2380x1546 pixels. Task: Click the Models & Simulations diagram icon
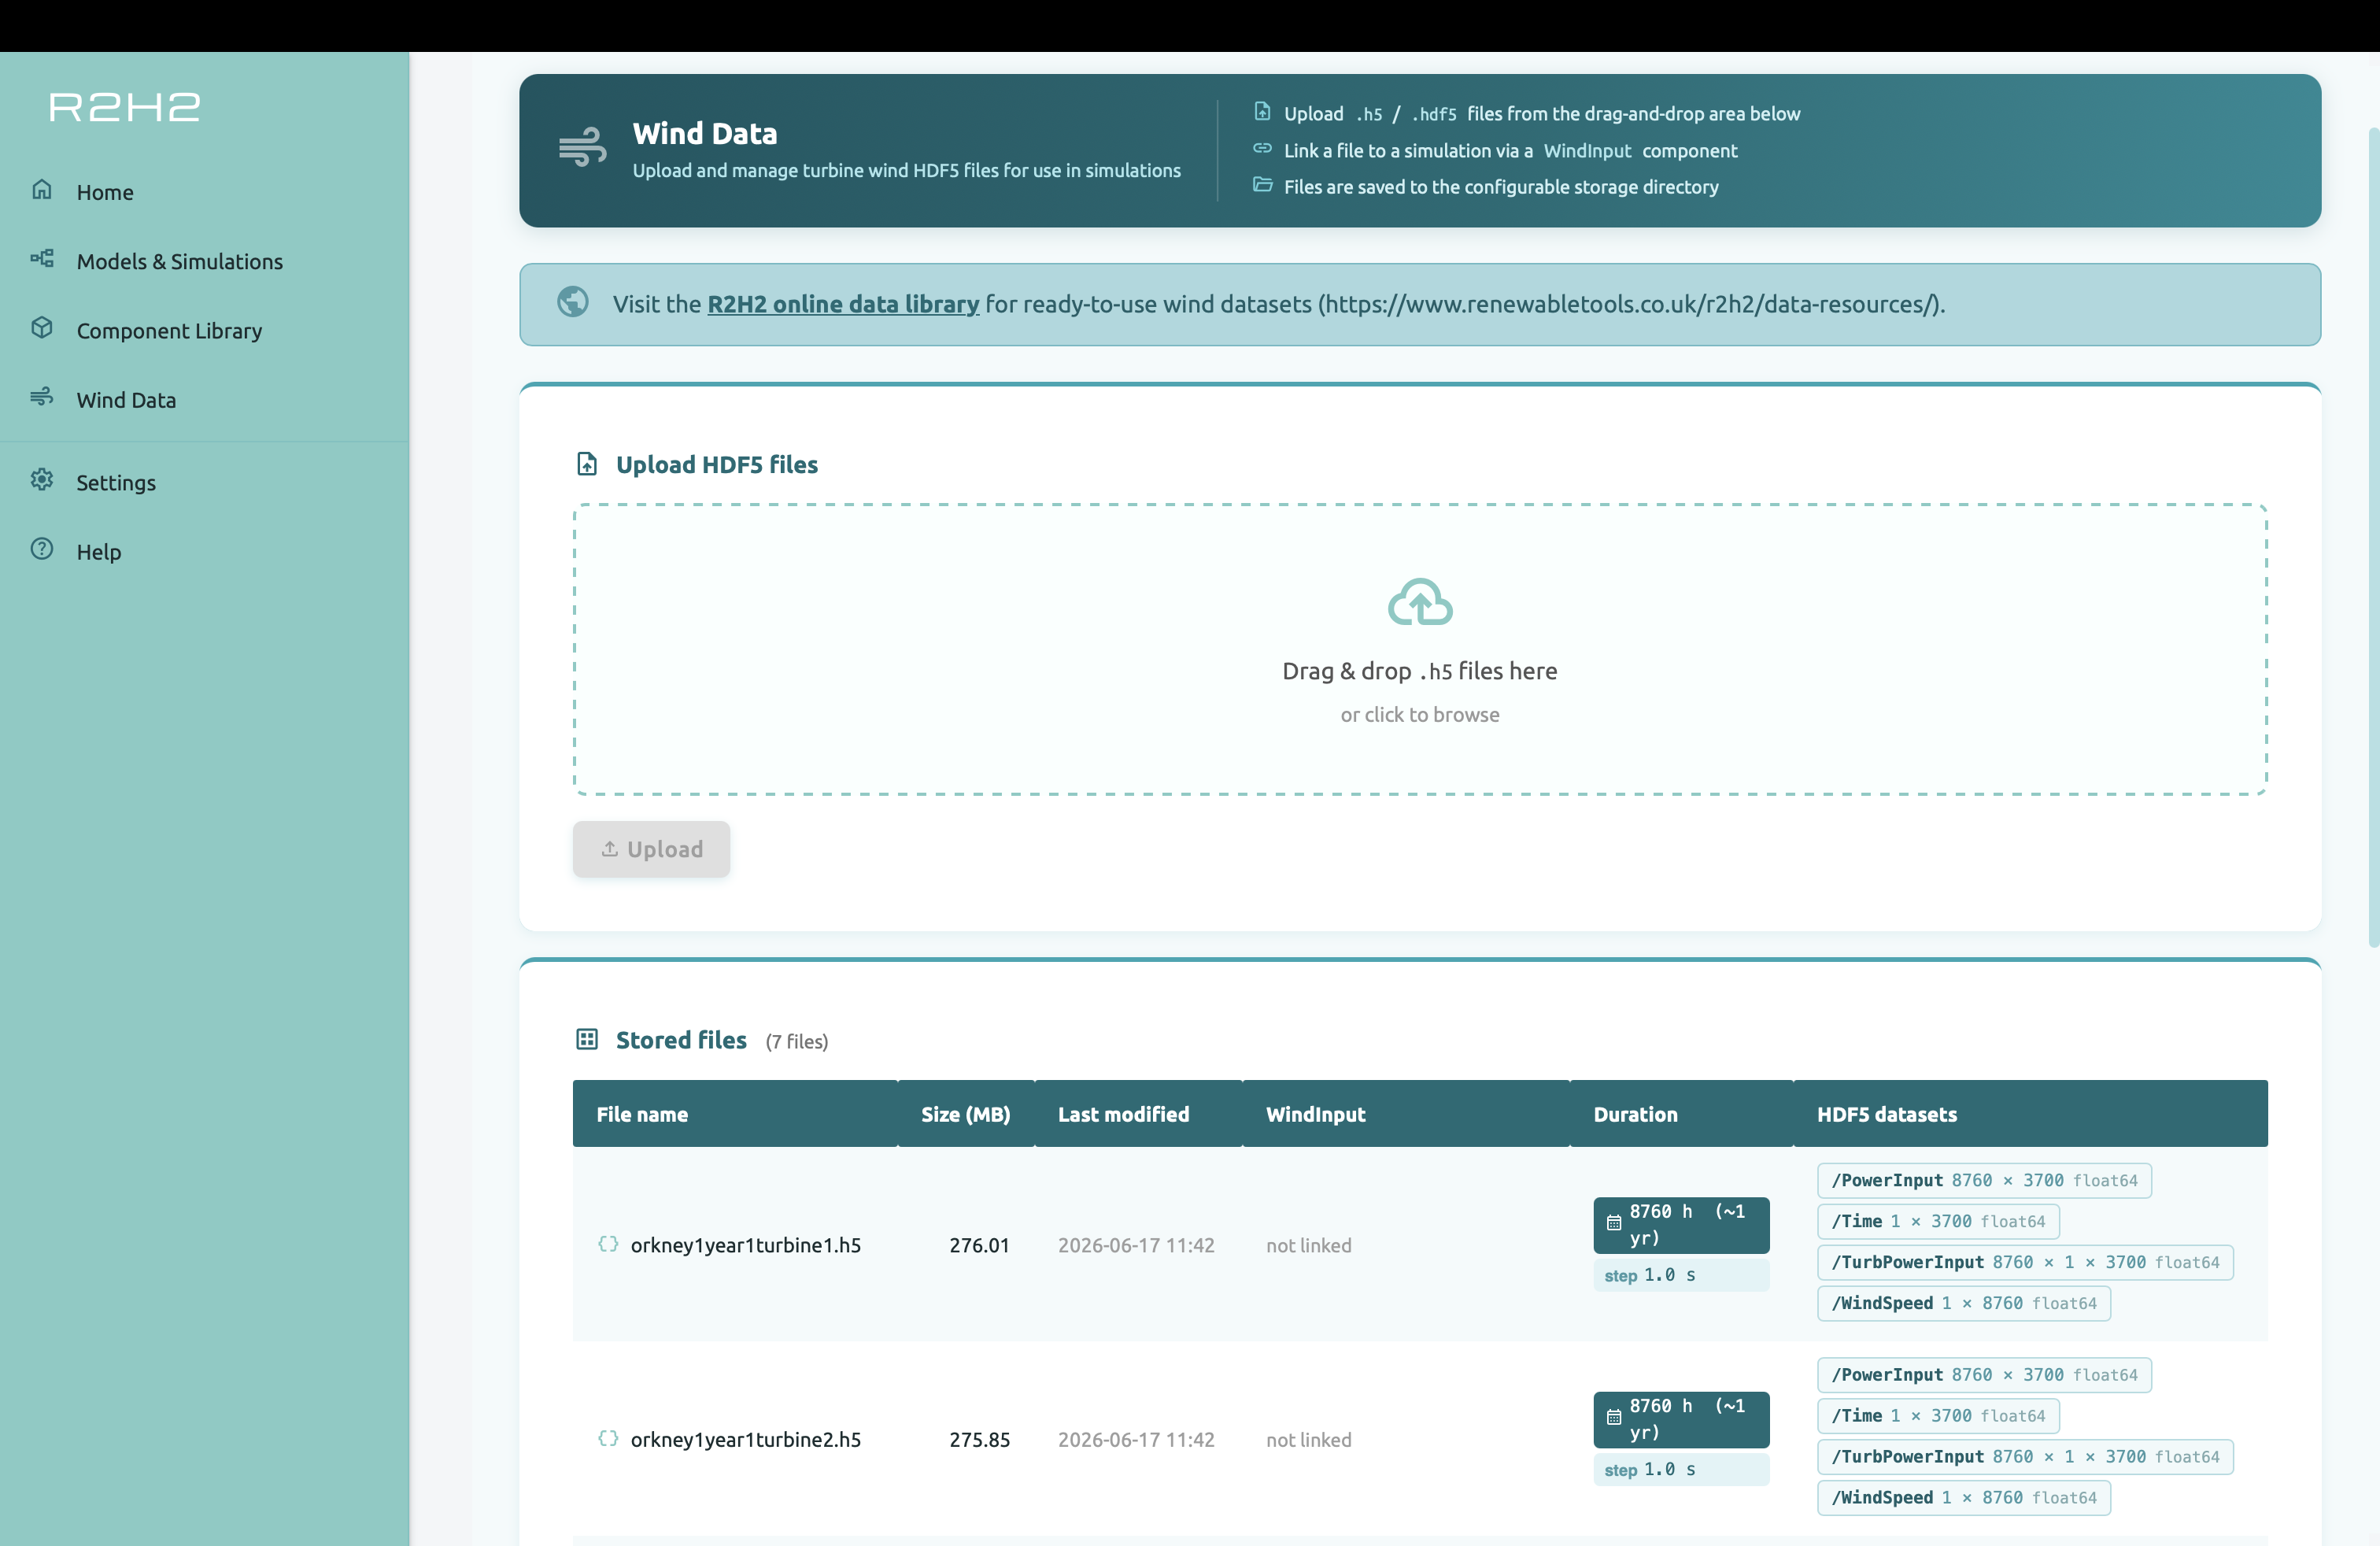(x=42, y=259)
